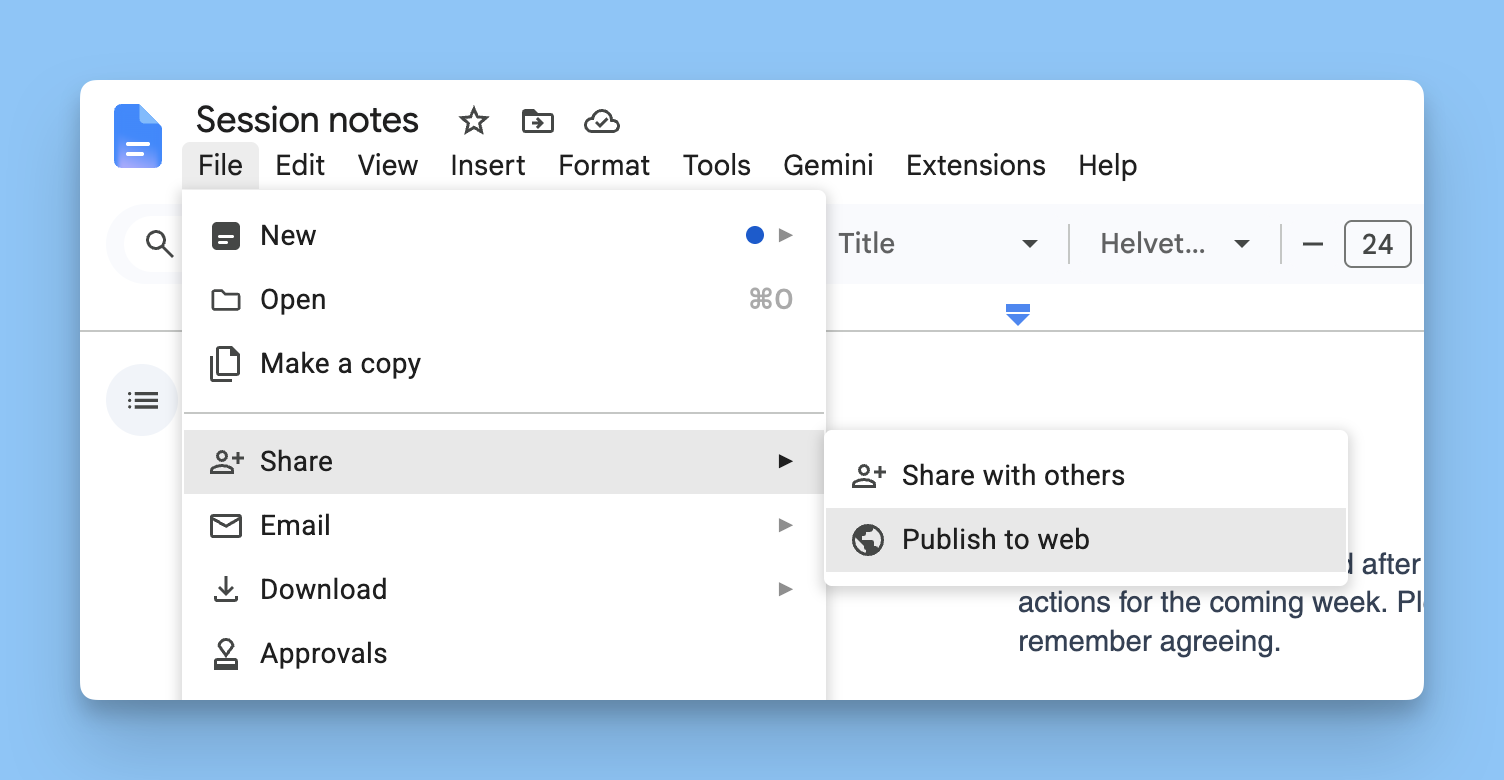The width and height of the screenshot is (1504, 780).
Task: Choose Open from the File menu
Action: pos(504,300)
